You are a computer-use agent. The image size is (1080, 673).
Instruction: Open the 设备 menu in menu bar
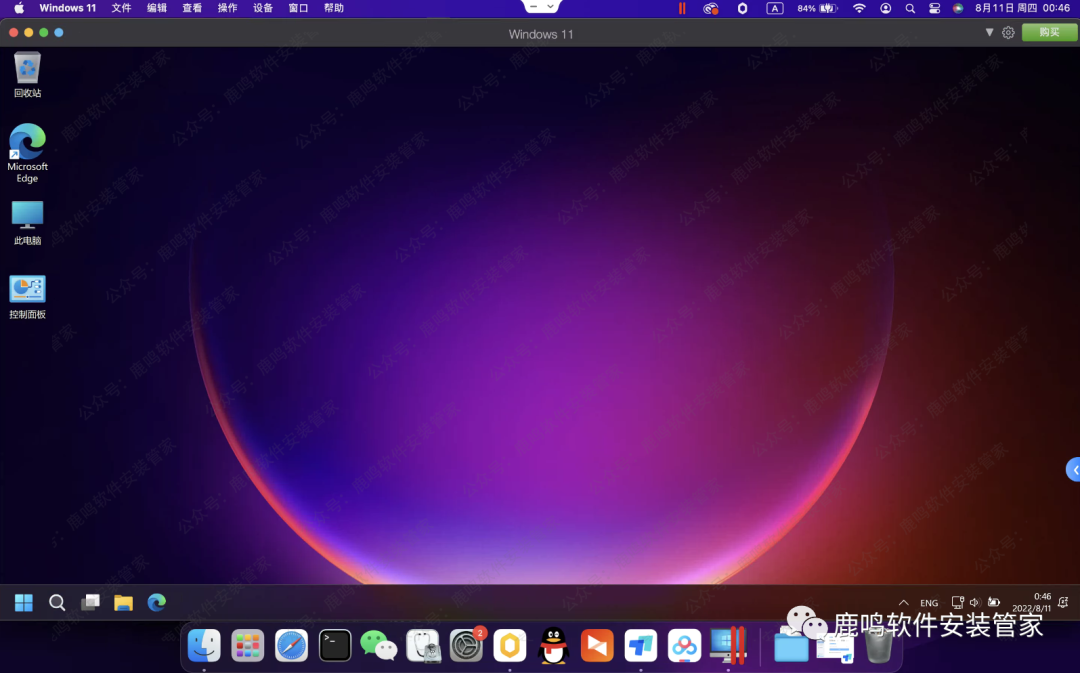click(x=263, y=8)
